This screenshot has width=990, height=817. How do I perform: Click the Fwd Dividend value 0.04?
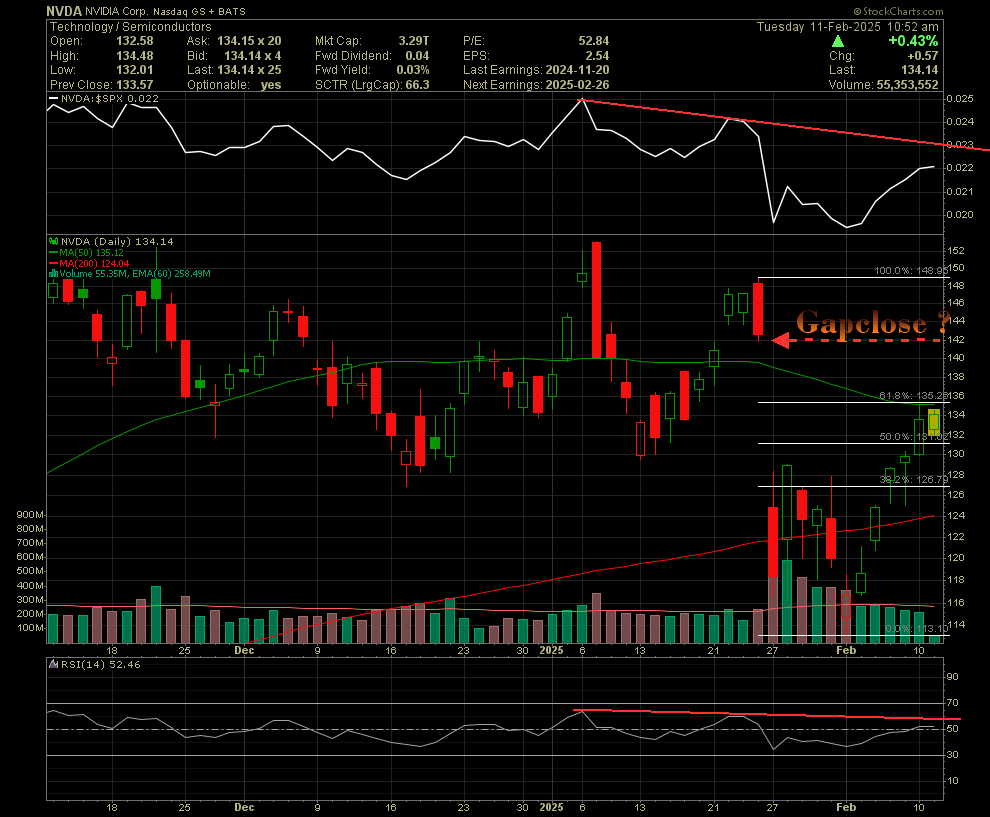coord(417,56)
